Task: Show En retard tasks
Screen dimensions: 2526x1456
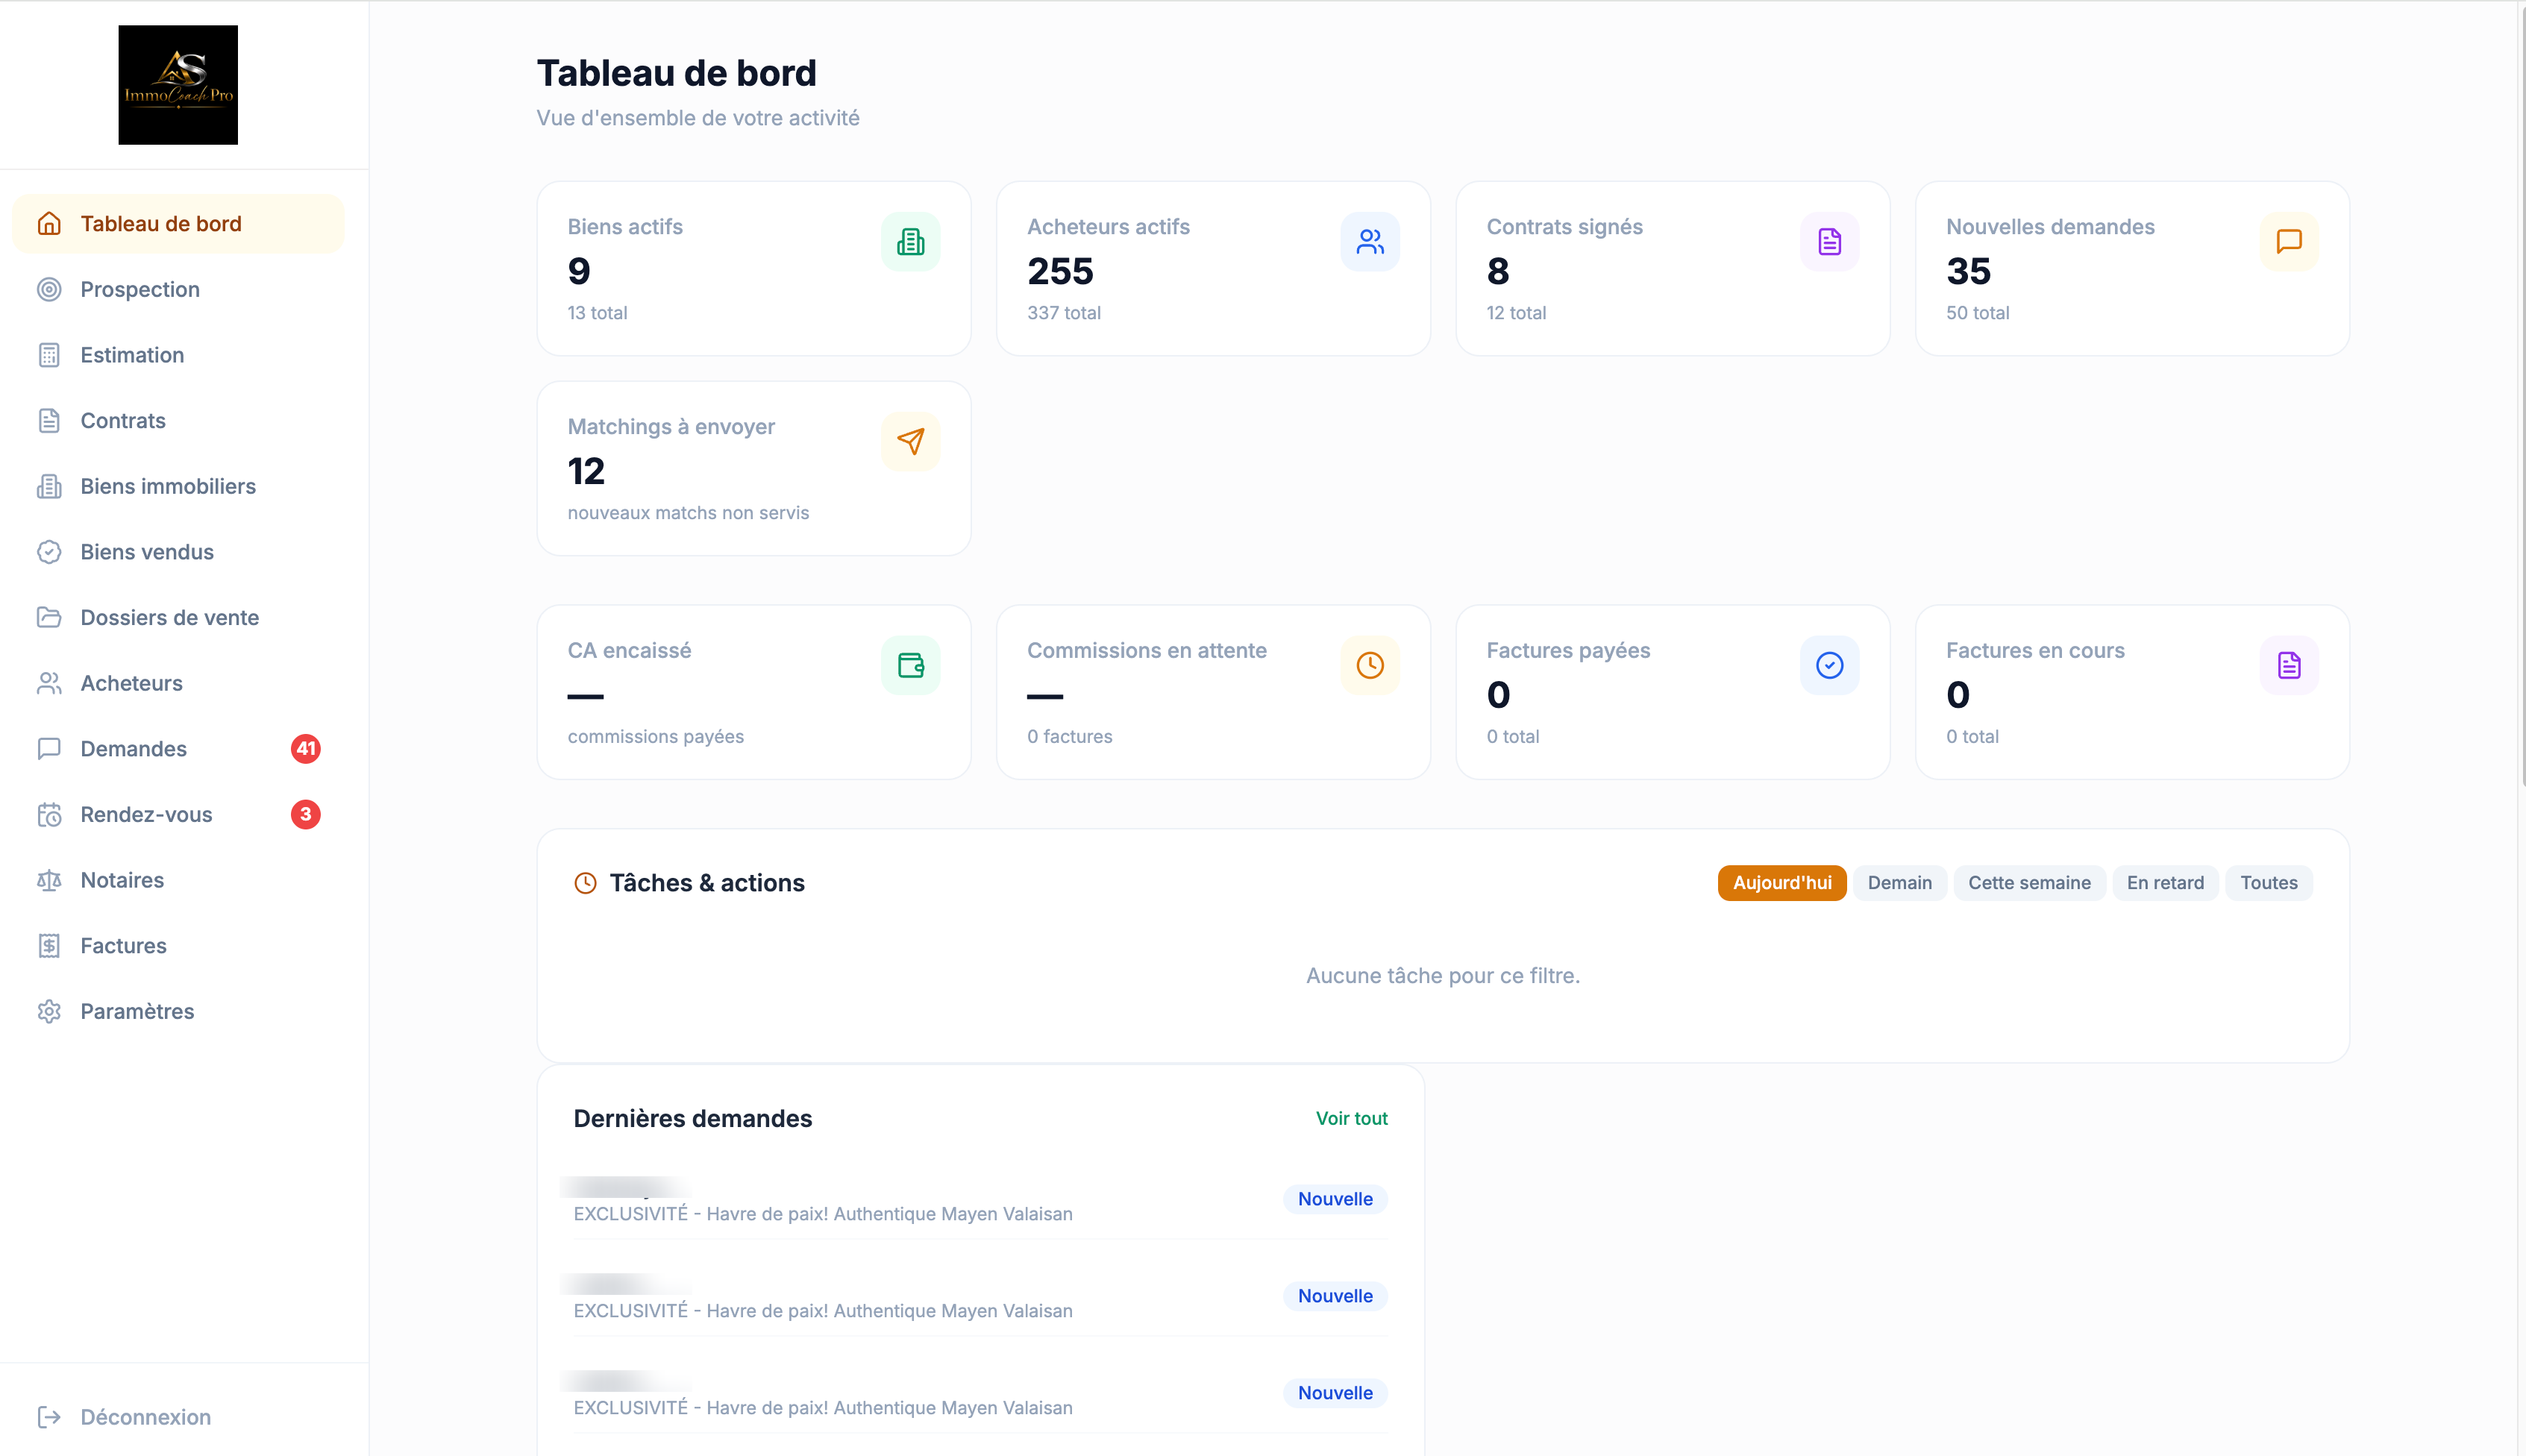Action: pyautogui.click(x=2165, y=883)
